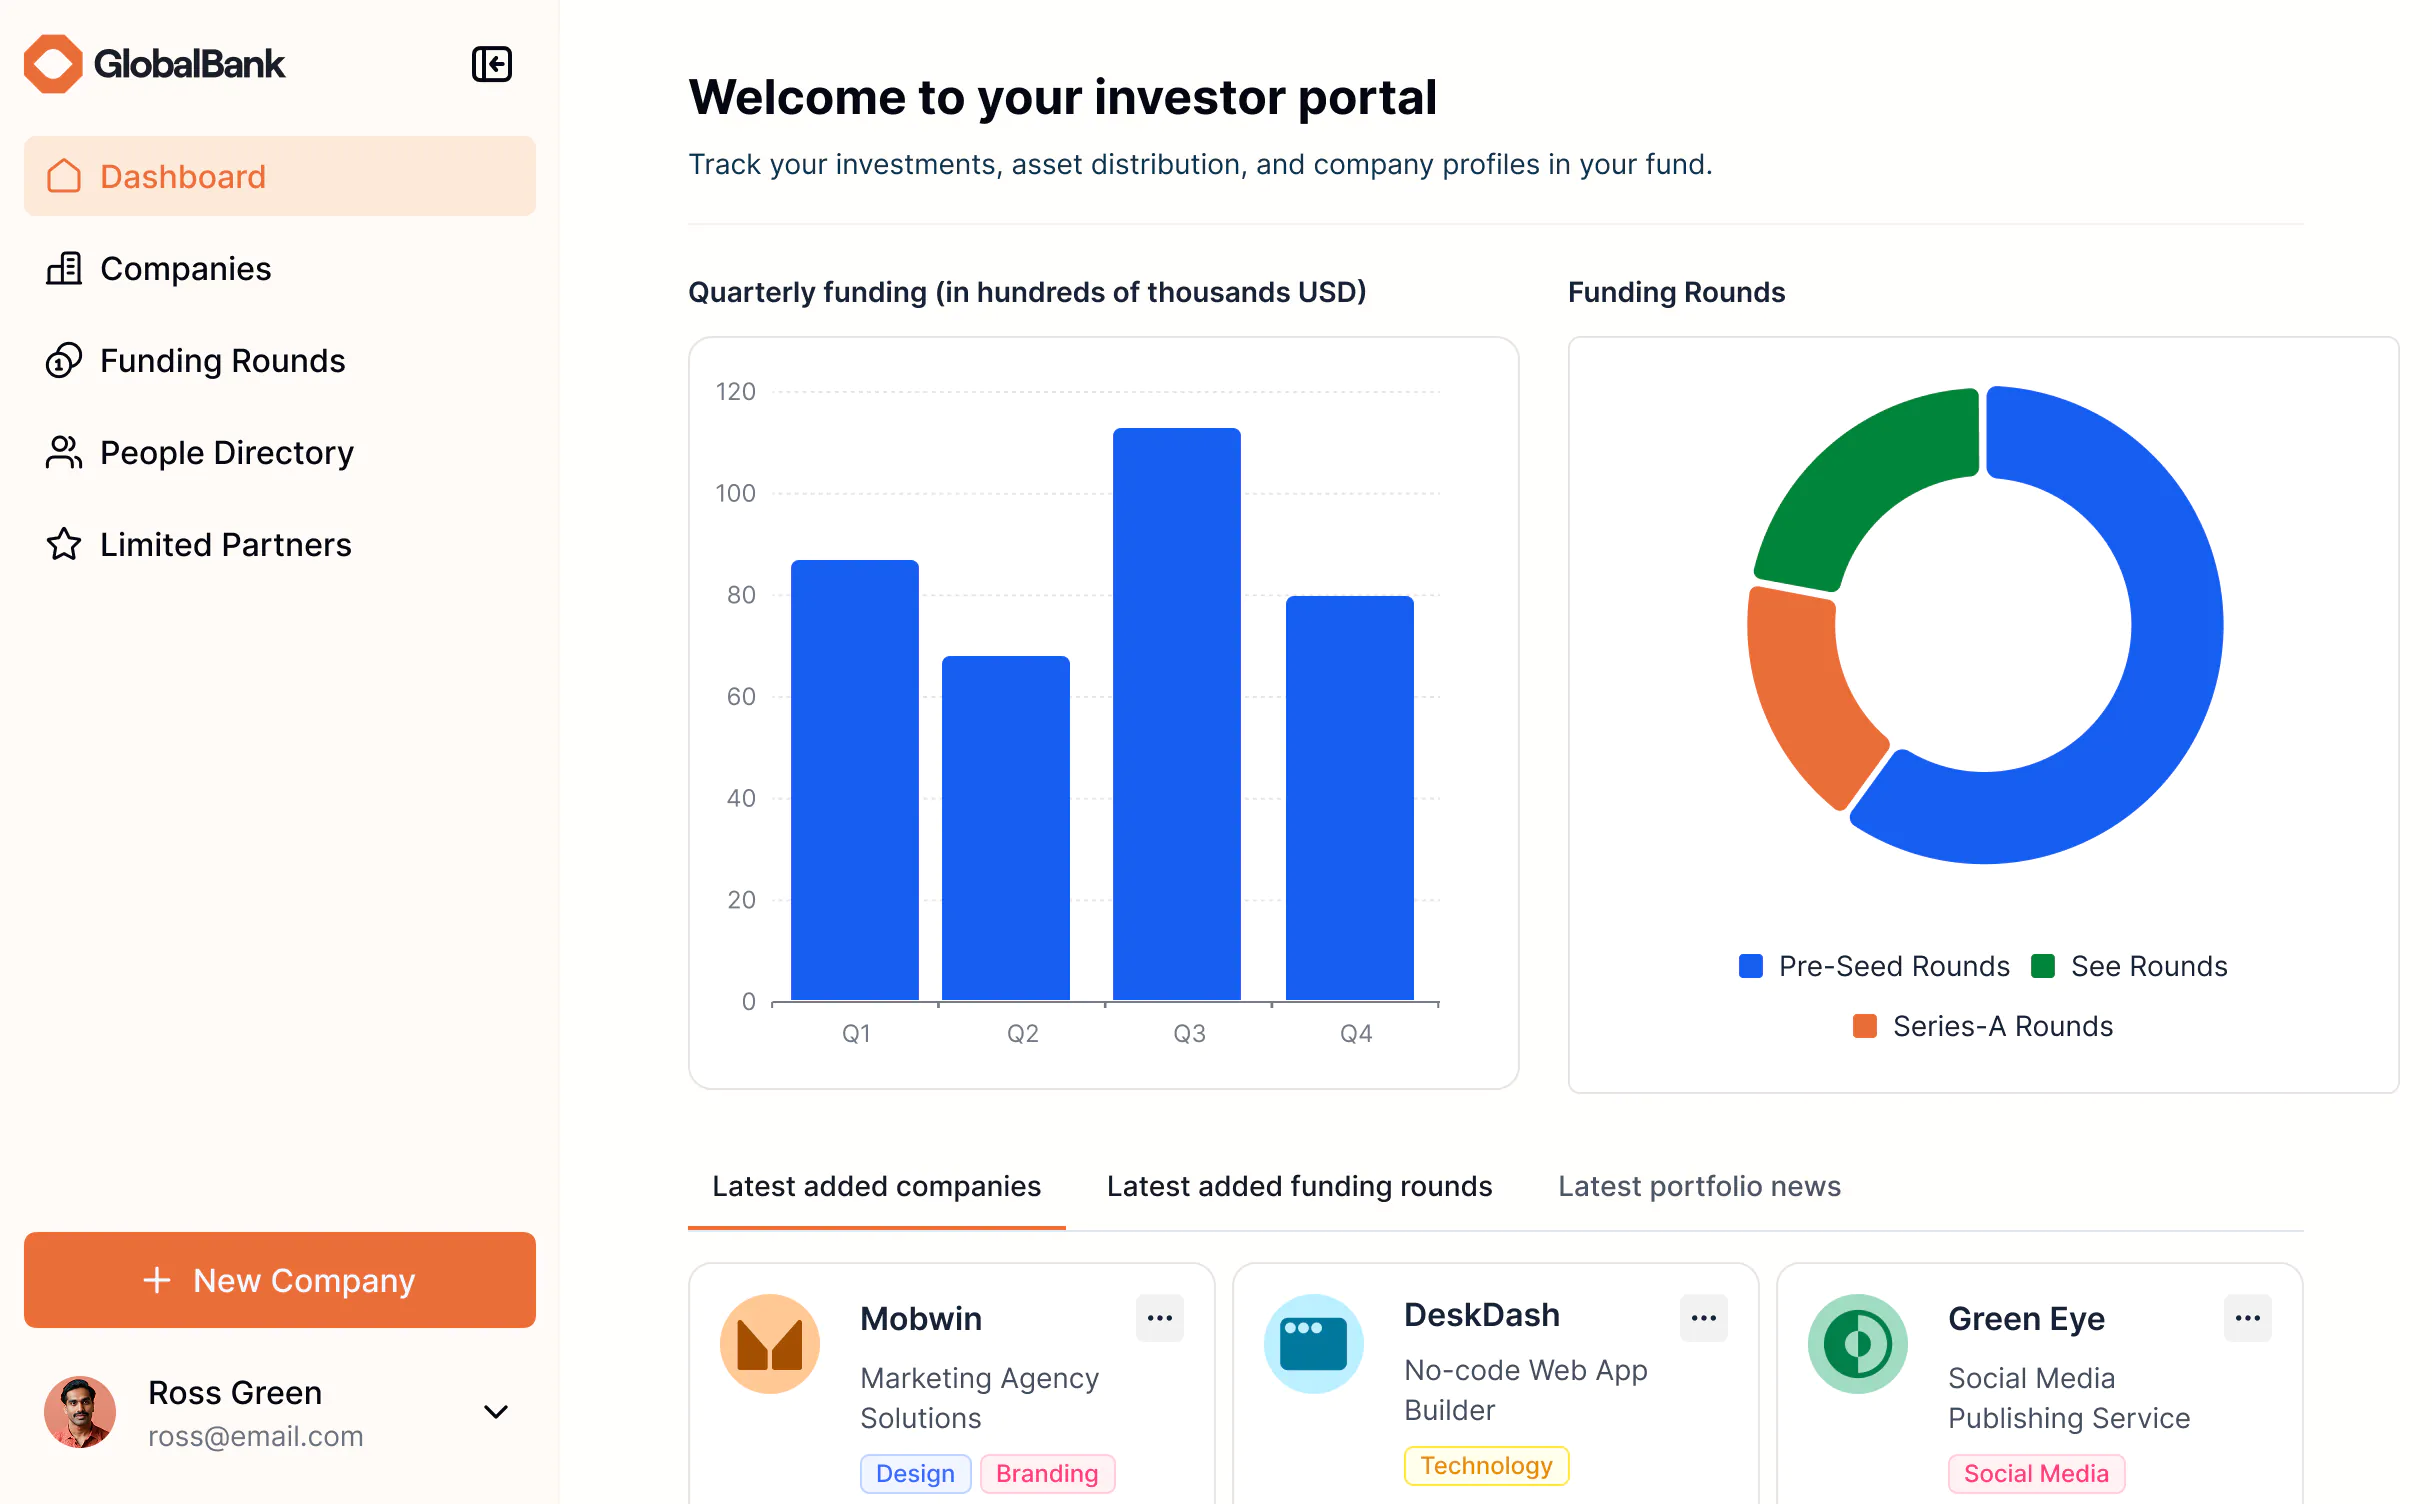
Task: Click the Green Eye company logo
Action: tap(1857, 1343)
